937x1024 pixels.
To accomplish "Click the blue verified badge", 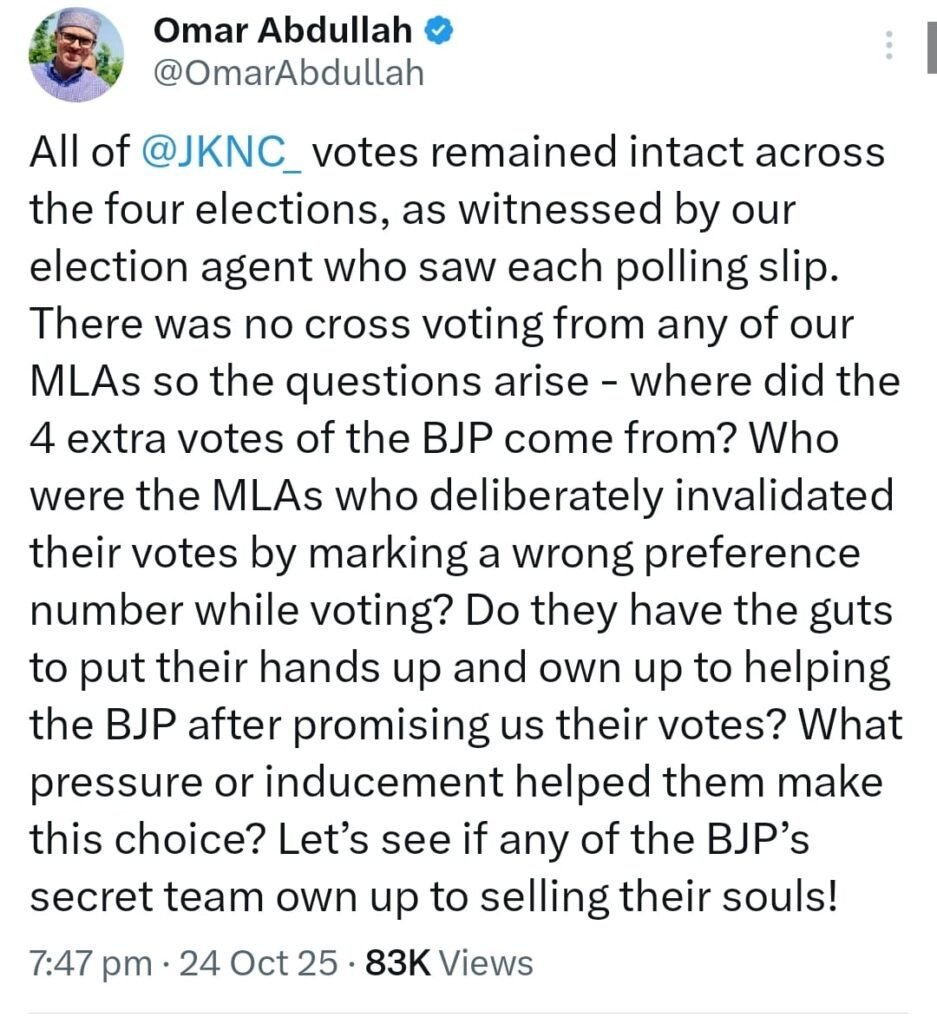I will pos(439,32).
